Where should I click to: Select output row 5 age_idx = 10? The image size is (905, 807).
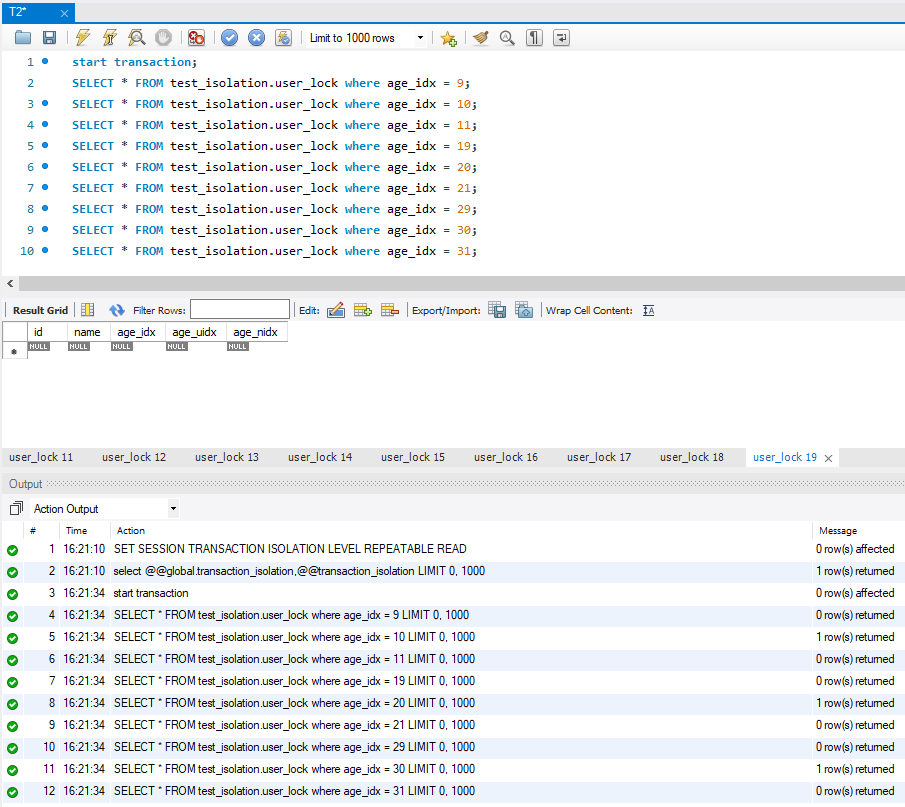(454, 637)
